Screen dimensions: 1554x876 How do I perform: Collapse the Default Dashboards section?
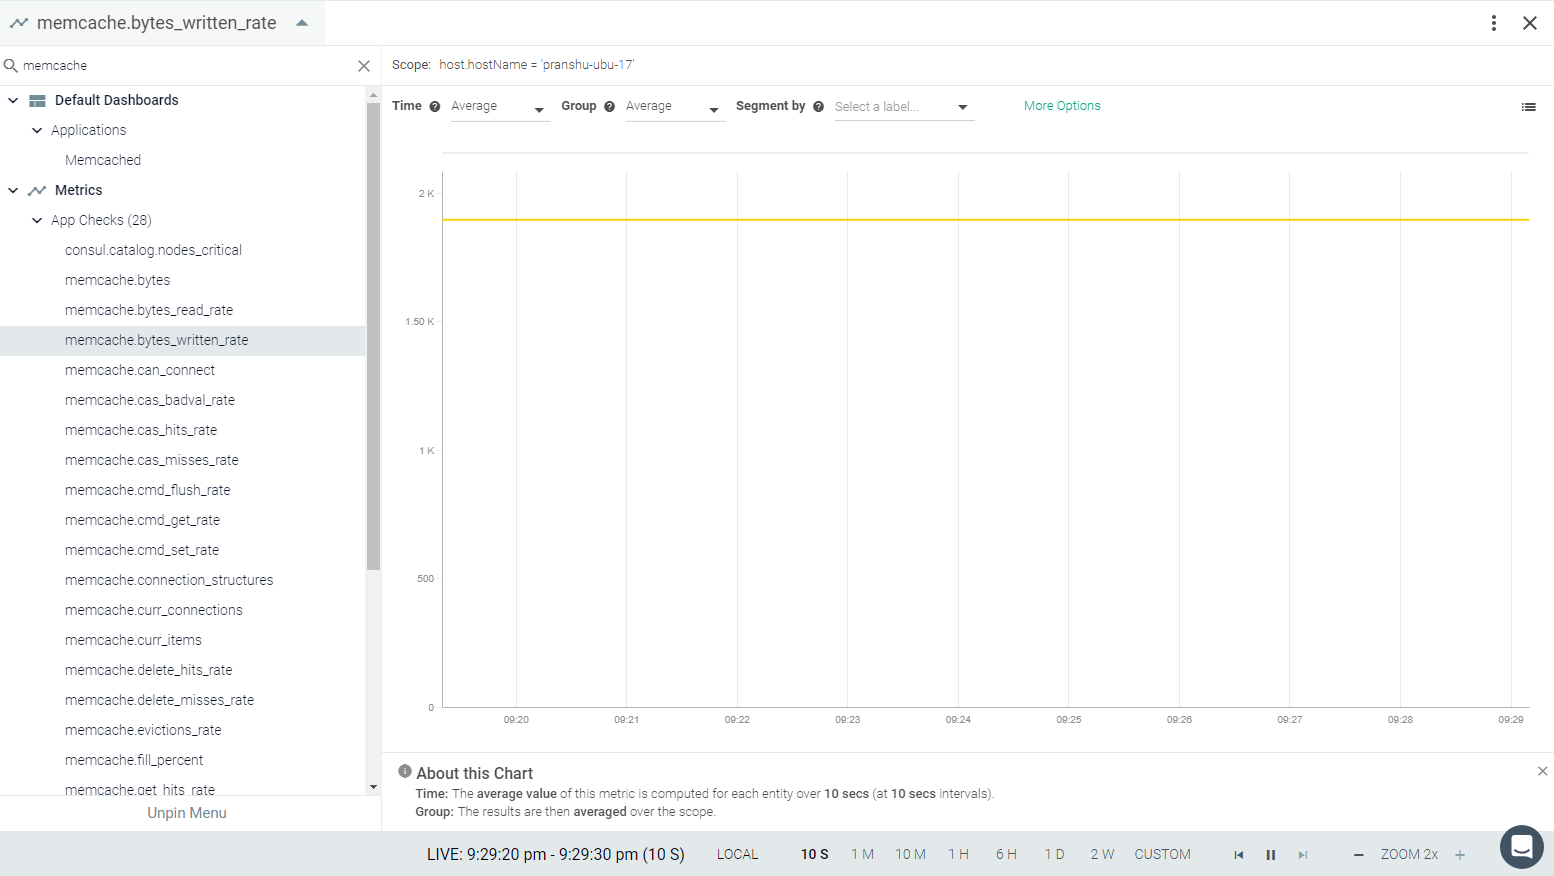pos(13,101)
